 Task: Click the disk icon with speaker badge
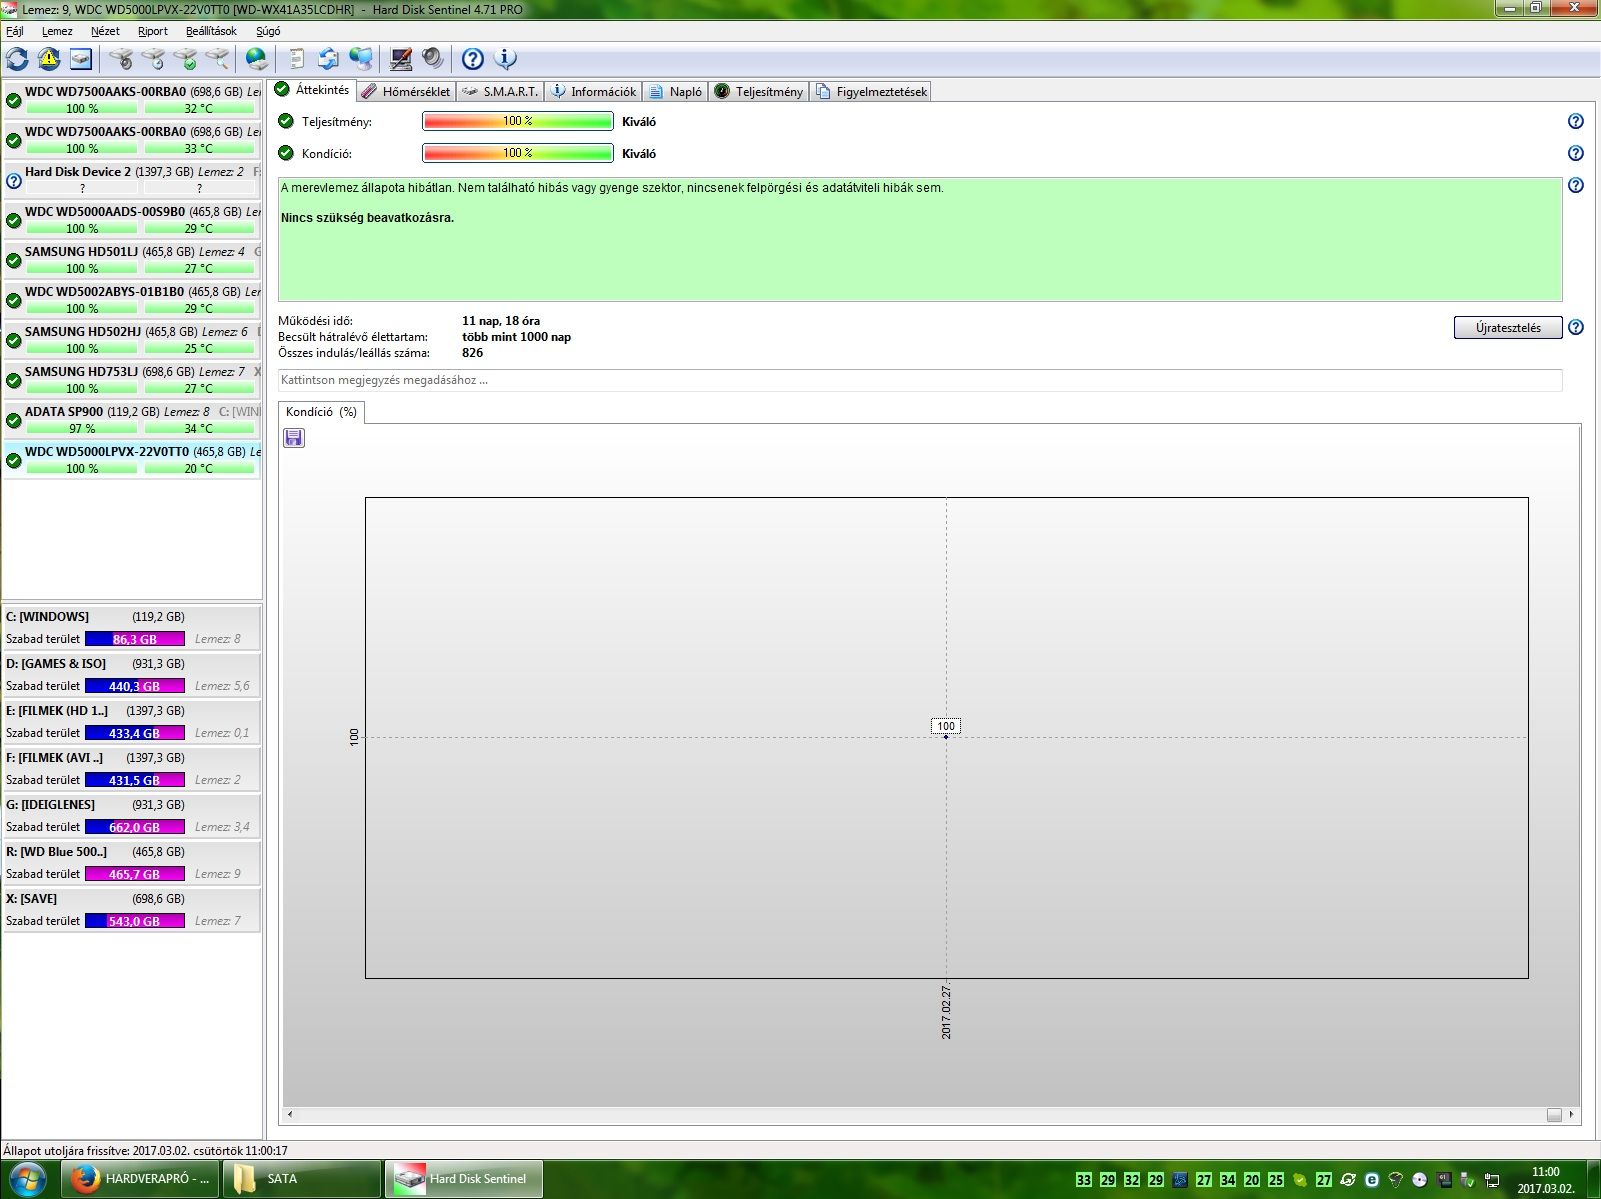click(121, 59)
